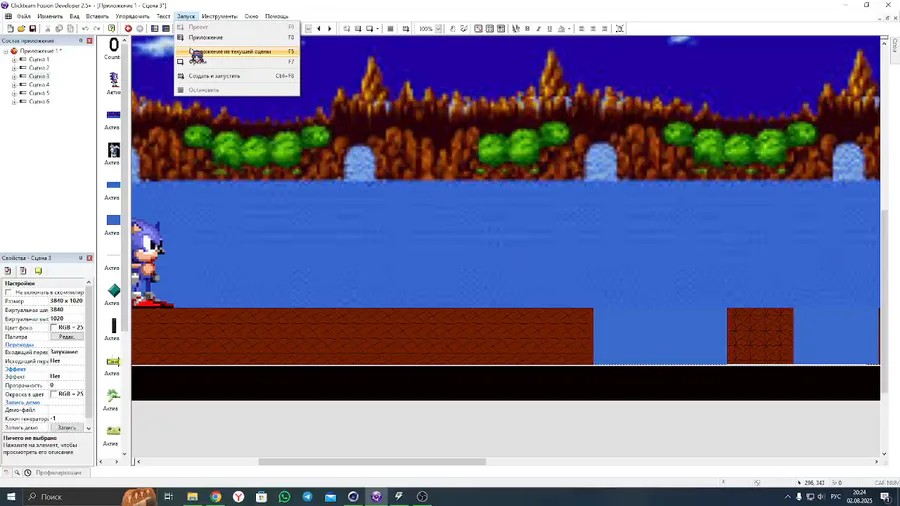Click the New file toolbar icon

pos(10,29)
